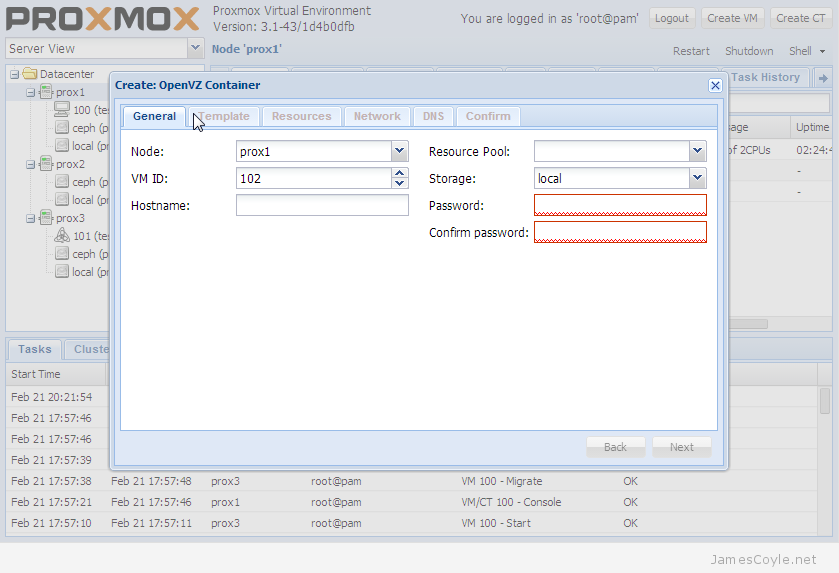
Task: Open the Shell dropdown menu
Action: tap(807, 51)
